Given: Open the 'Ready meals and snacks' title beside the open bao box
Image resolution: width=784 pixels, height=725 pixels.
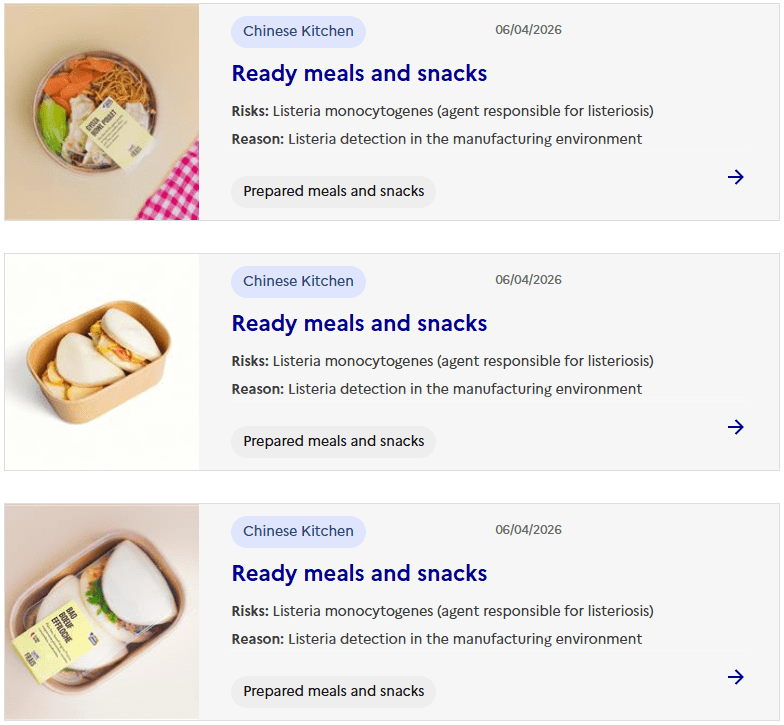Looking at the screenshot, I should click(359, 323).
